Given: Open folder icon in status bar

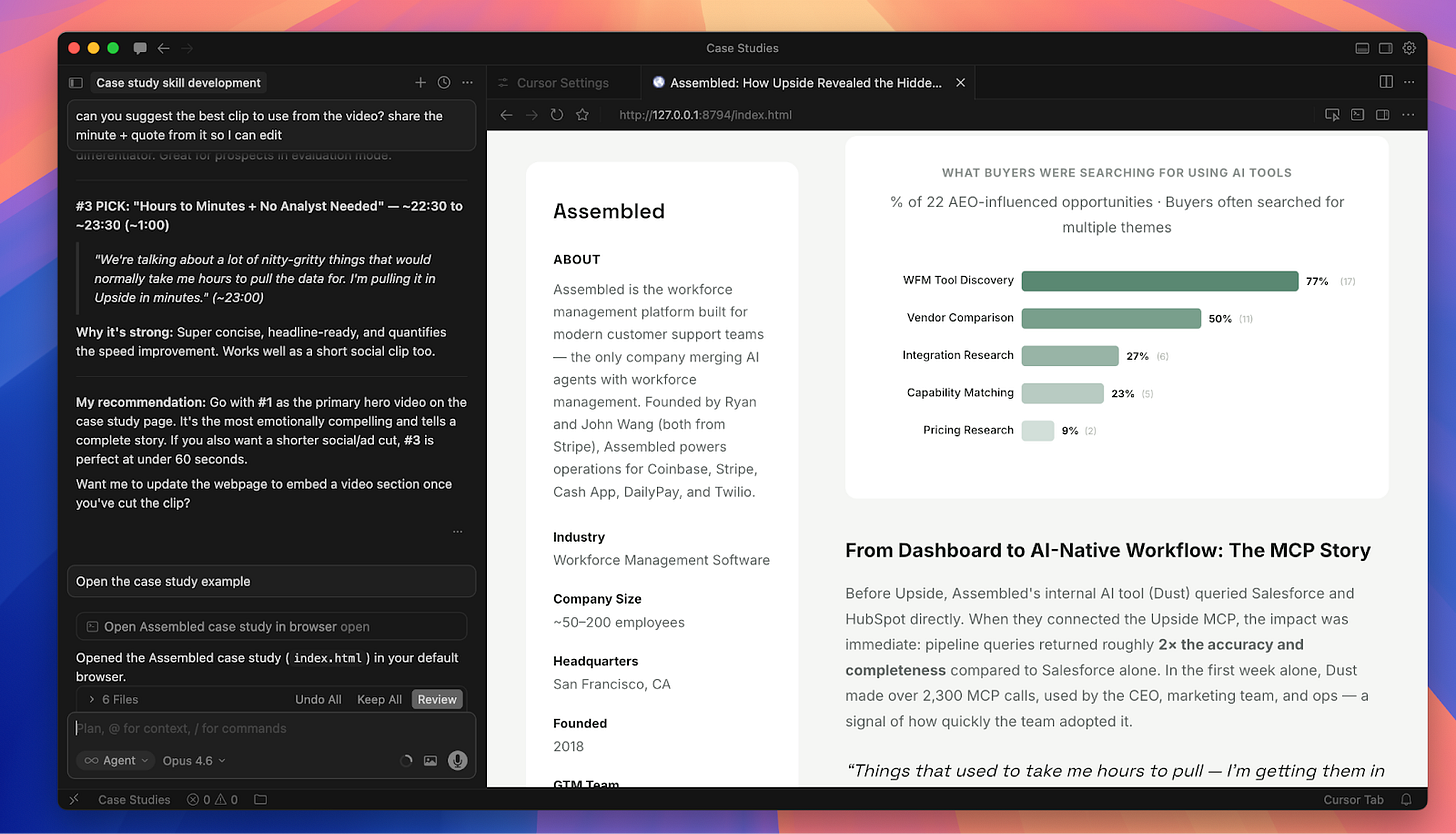Looking at the screenshot, I should pos(260,800).
